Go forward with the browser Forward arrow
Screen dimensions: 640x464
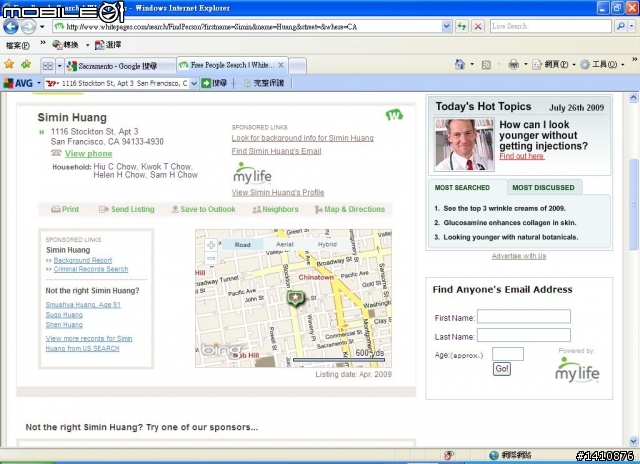[x=28, y=27]
